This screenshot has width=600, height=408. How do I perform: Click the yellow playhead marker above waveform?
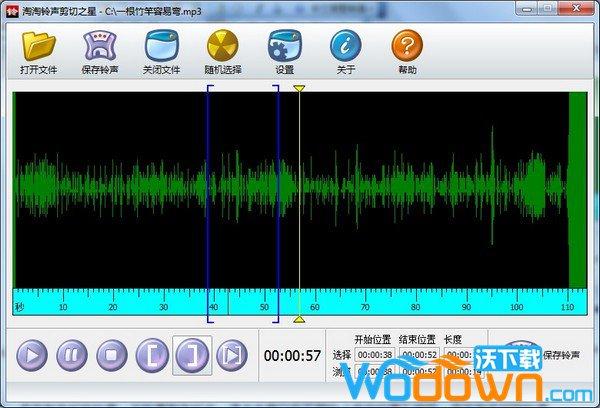click(299, 88)
